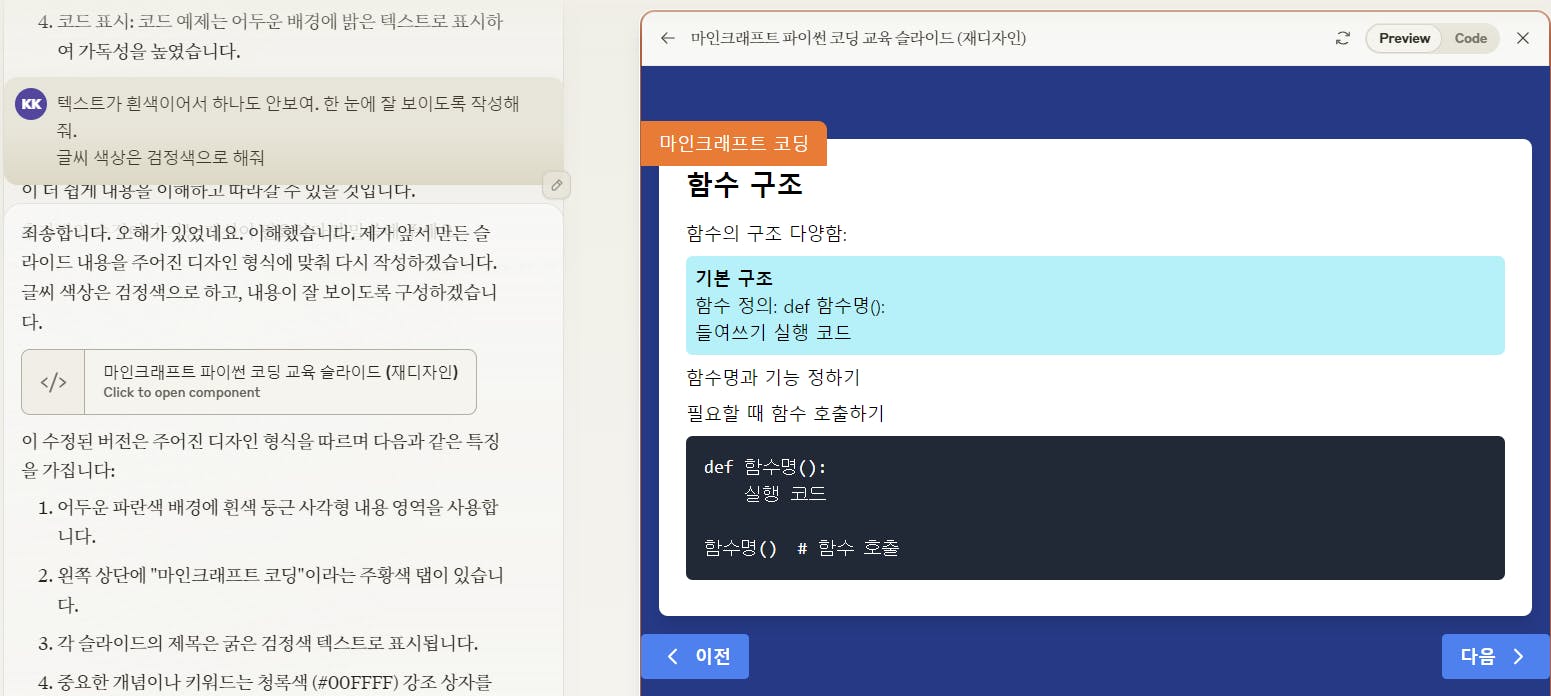The width and height of the screenshot is (1551, 696).
Task: Switch to Code view
Action: (x=1470, y=38)
